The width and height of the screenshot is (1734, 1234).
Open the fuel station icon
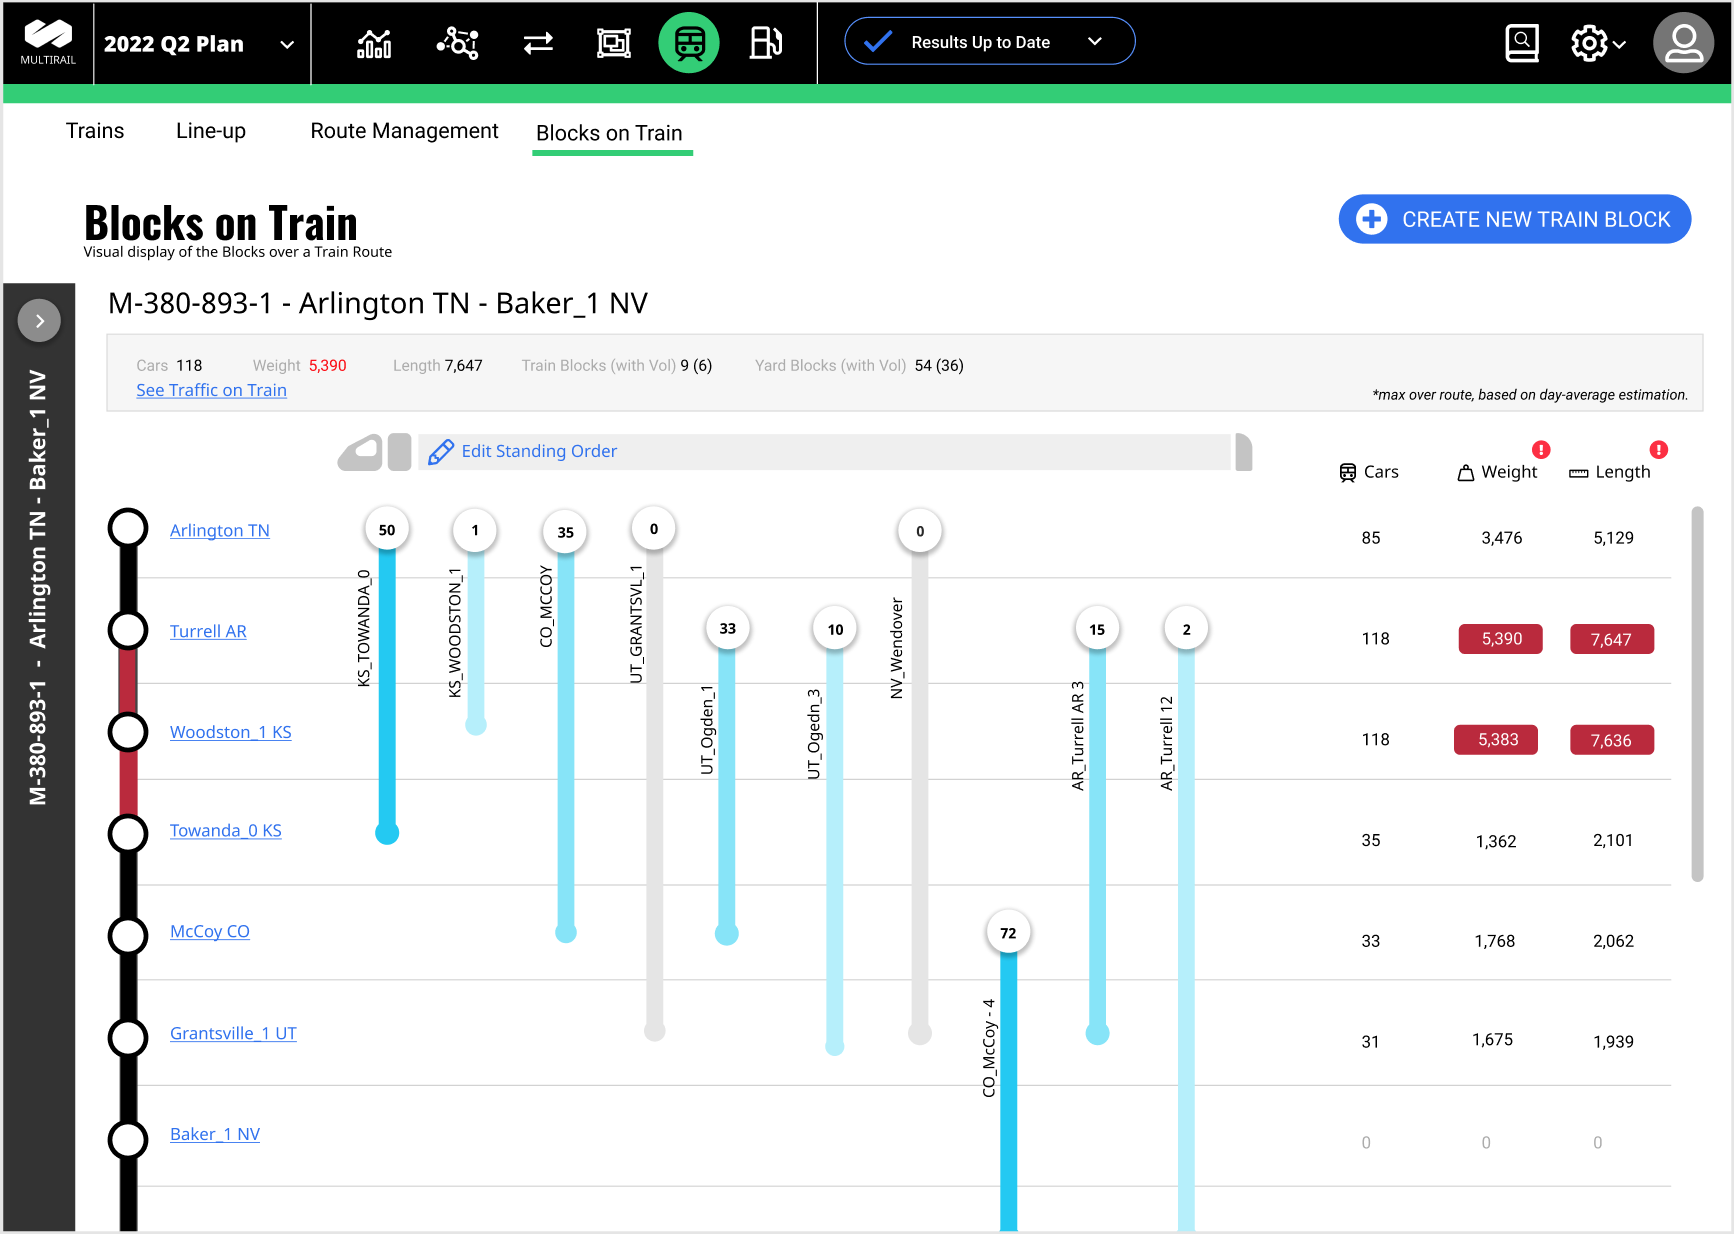pos(766,43)
